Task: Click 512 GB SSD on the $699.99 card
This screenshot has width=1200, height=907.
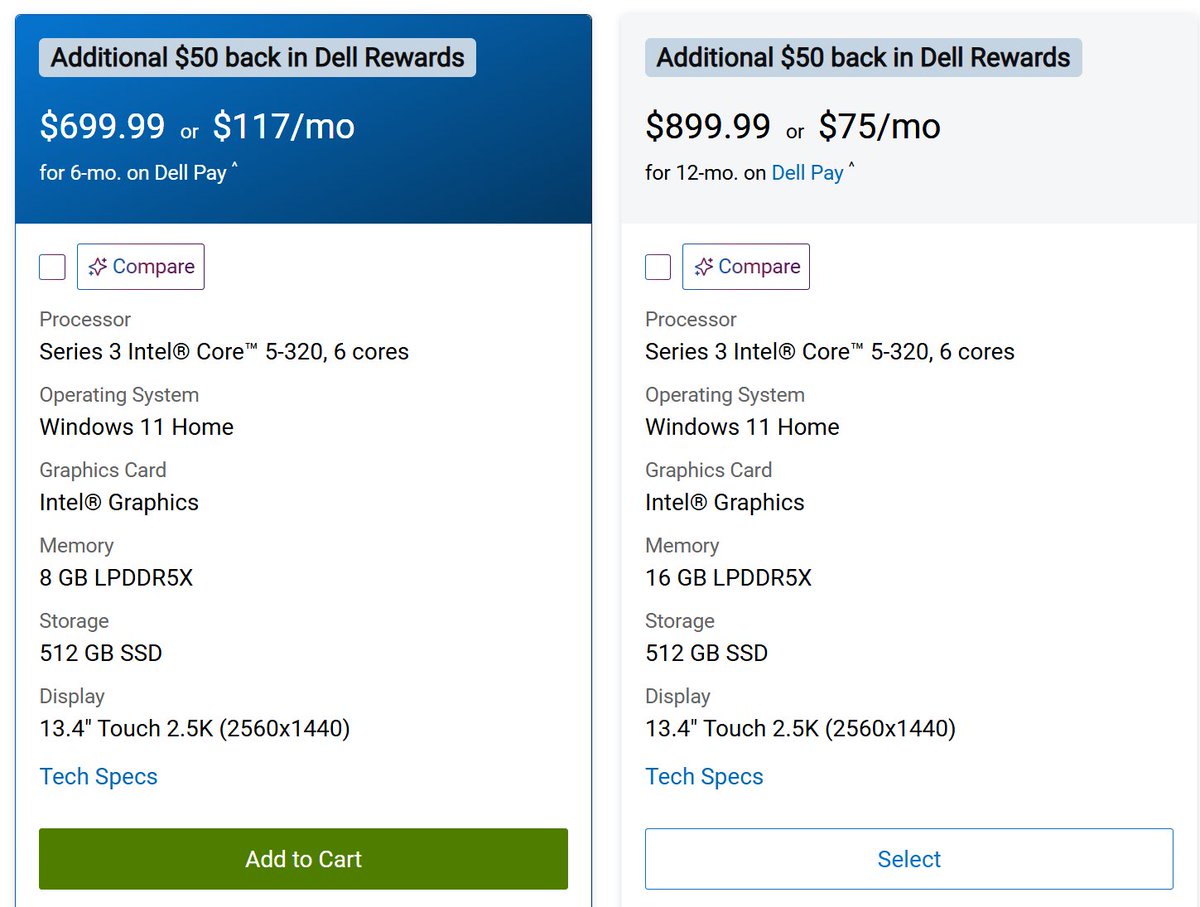Action: click(101, 653)
